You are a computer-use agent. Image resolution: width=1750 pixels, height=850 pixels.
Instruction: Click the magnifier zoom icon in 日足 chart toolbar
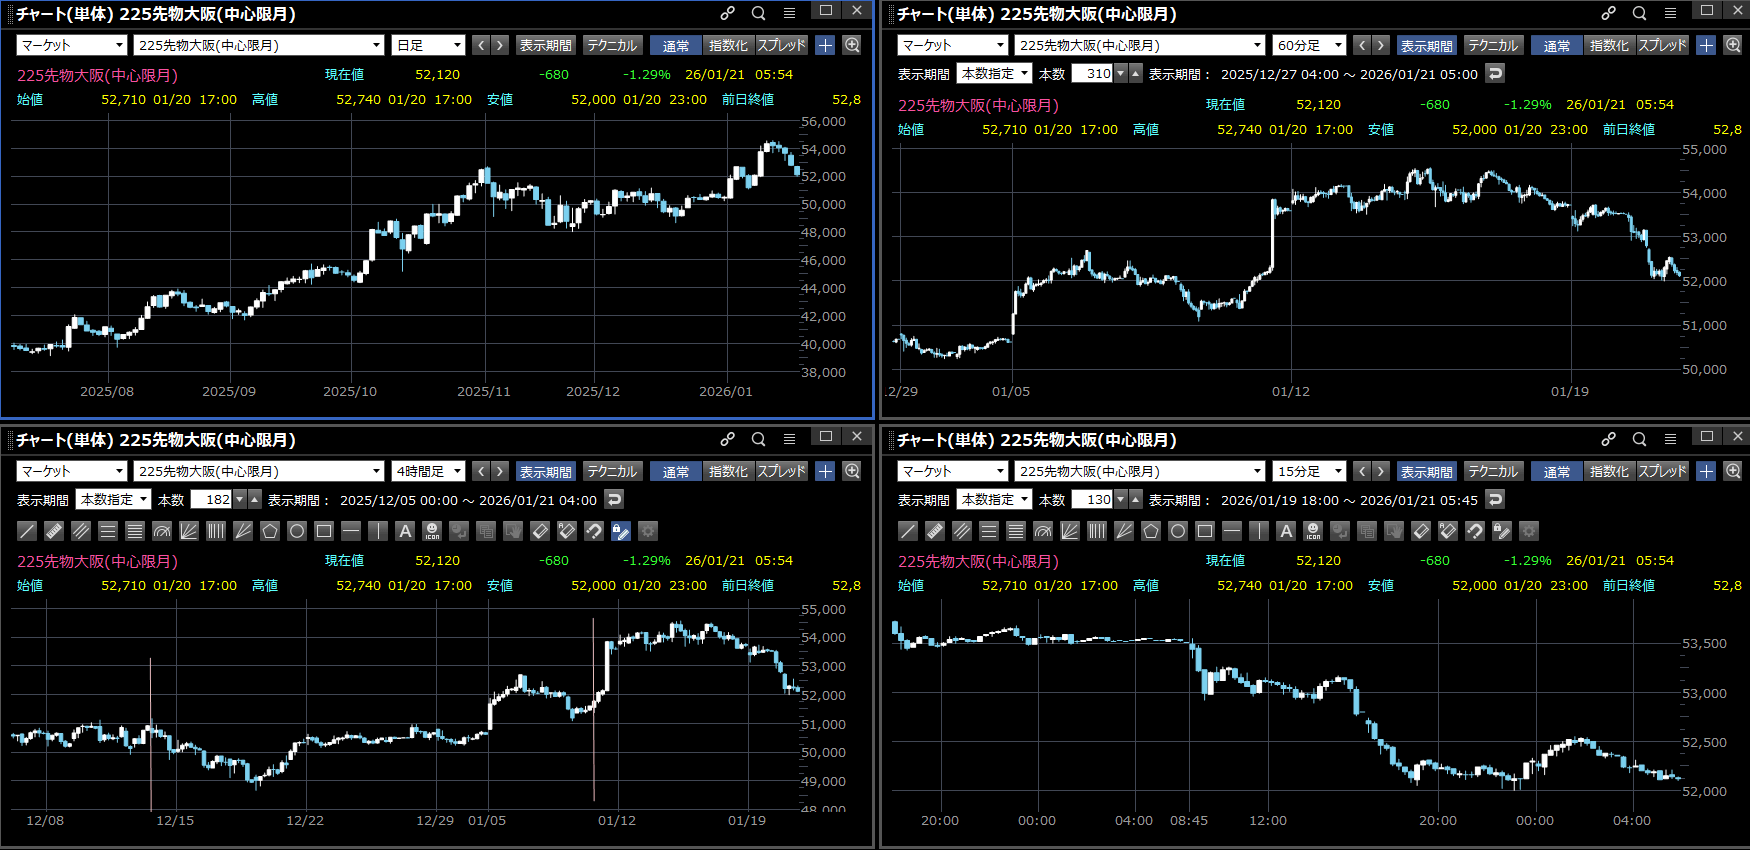point(852,45)
